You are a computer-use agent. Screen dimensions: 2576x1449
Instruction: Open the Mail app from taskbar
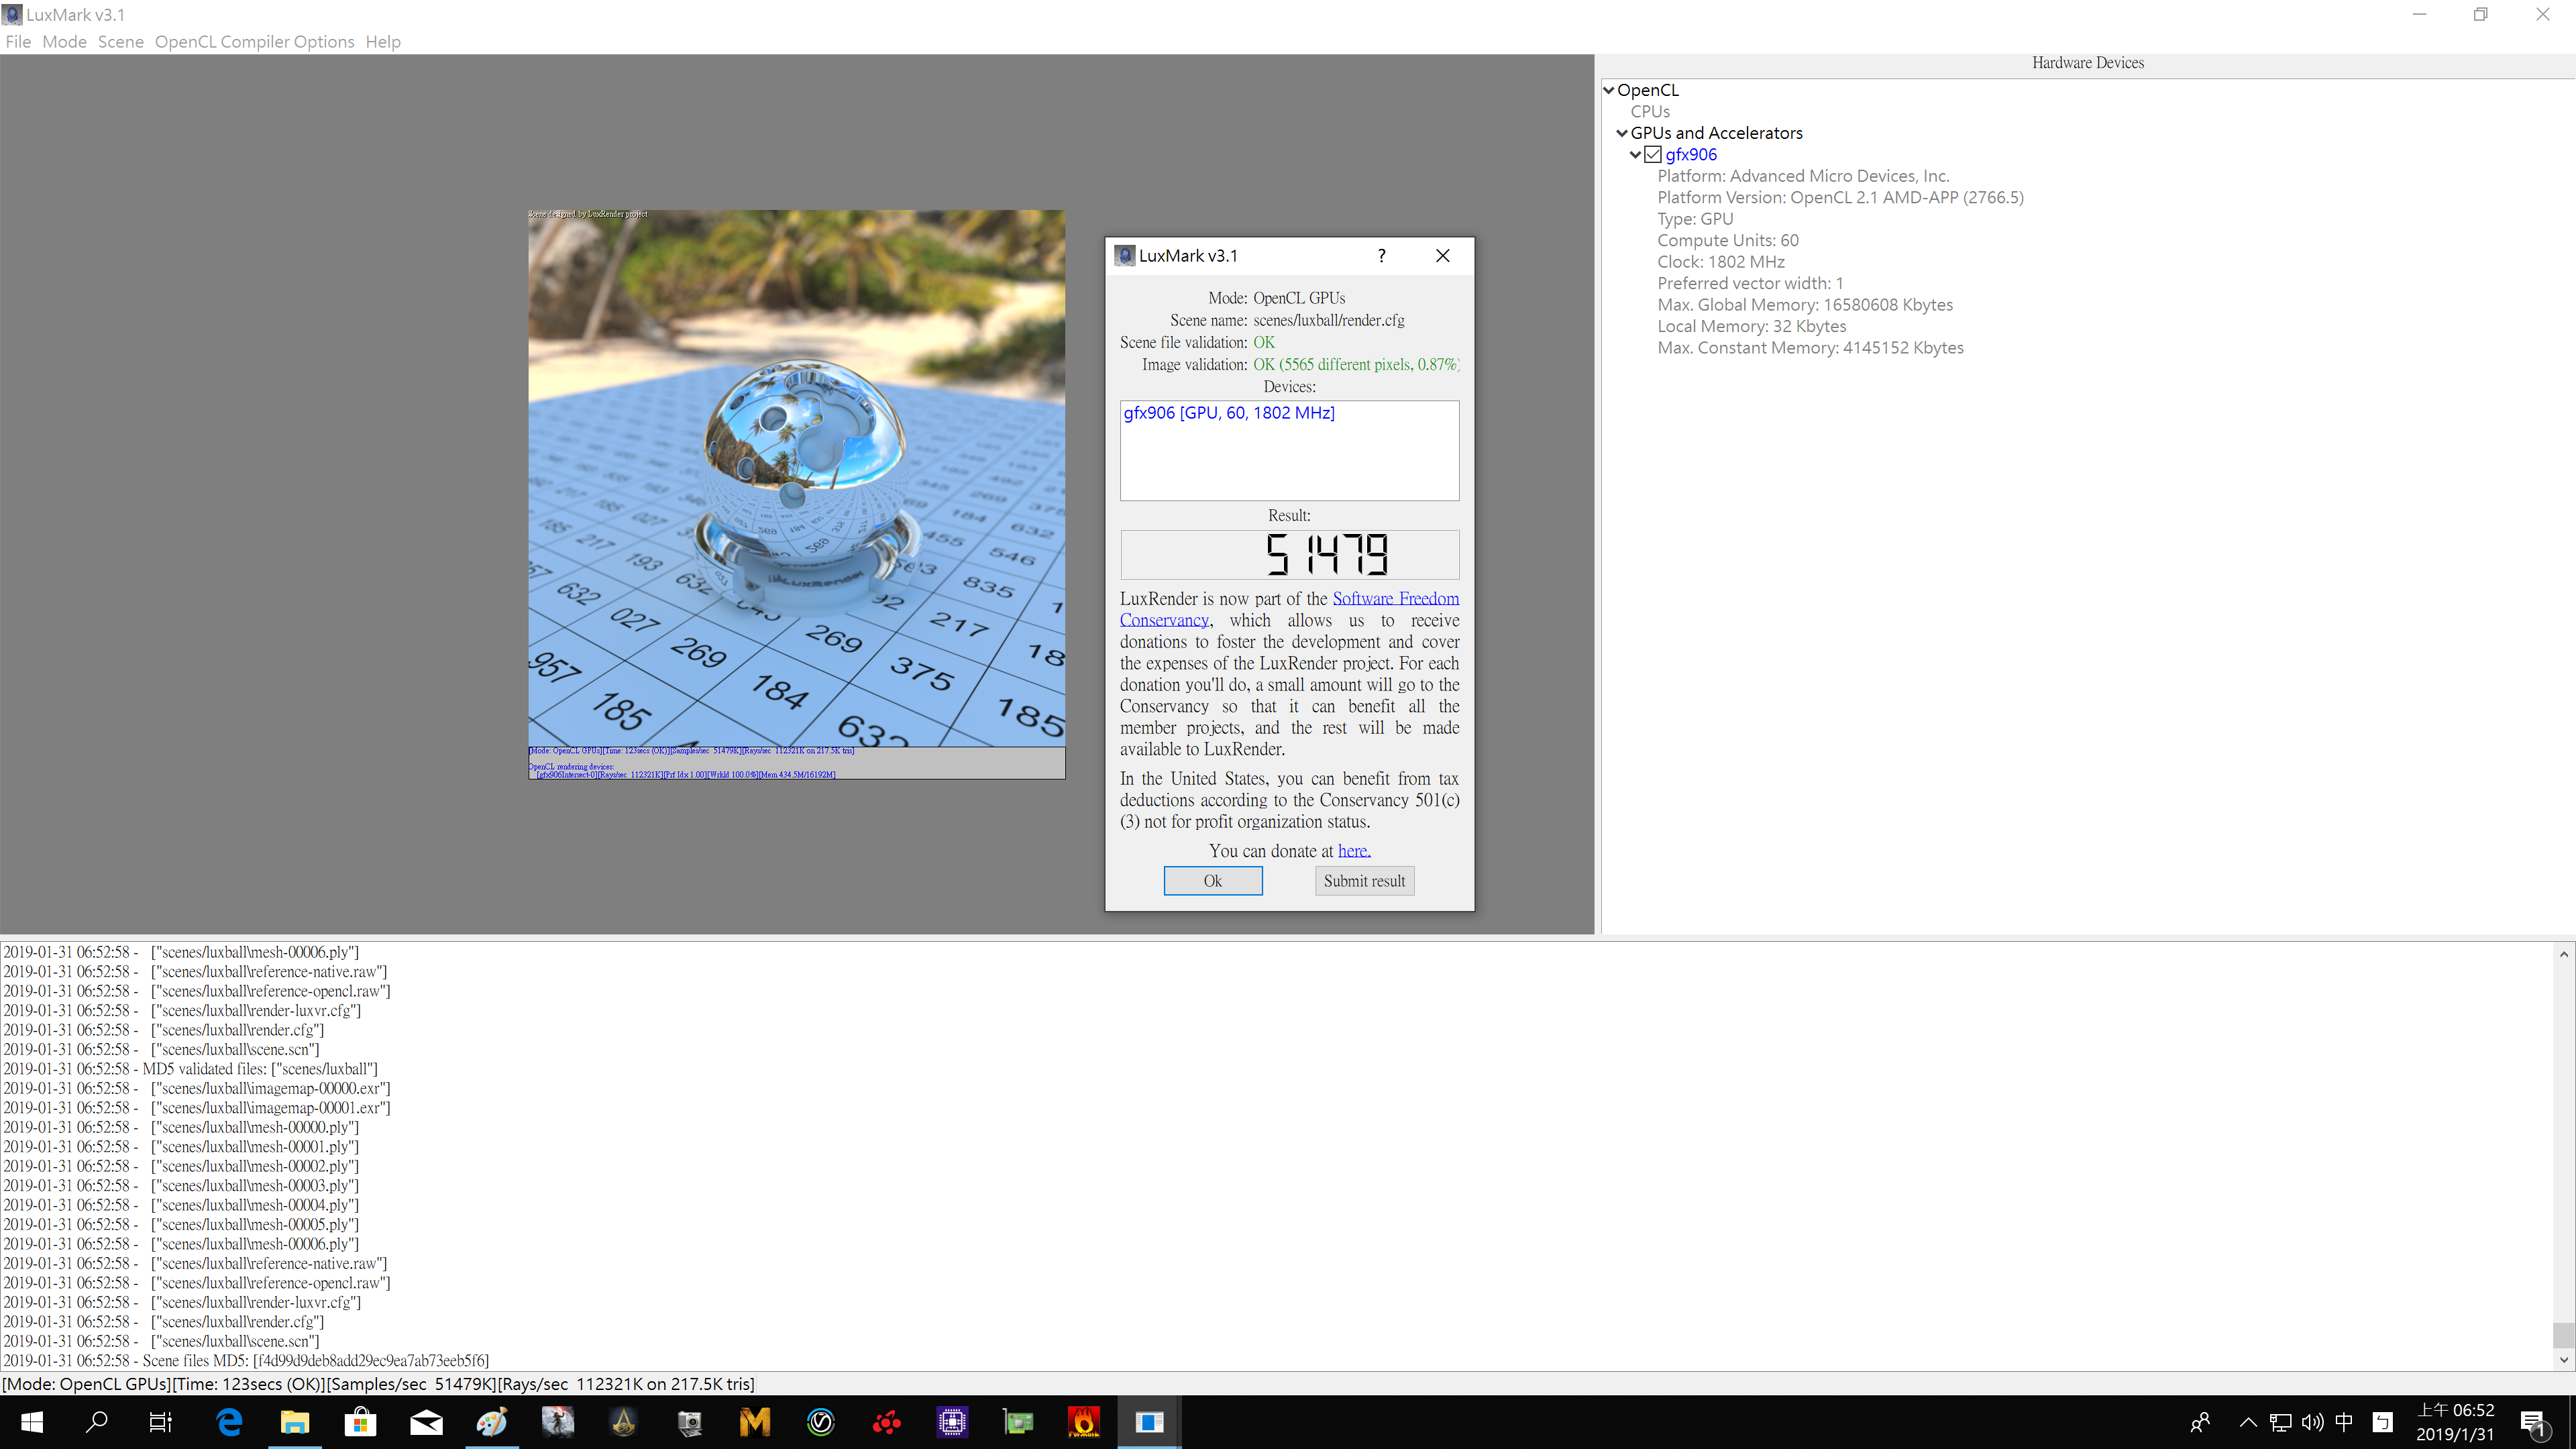point(426,1422)
